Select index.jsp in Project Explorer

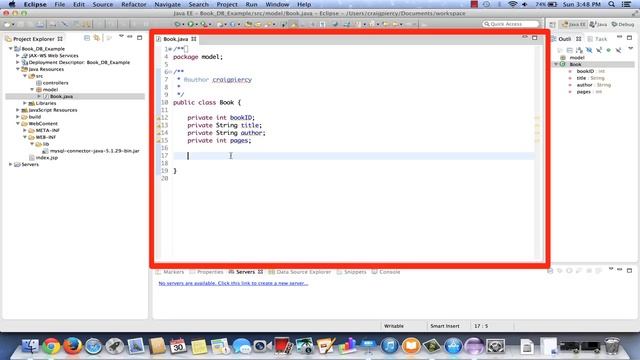pos(43,158)
